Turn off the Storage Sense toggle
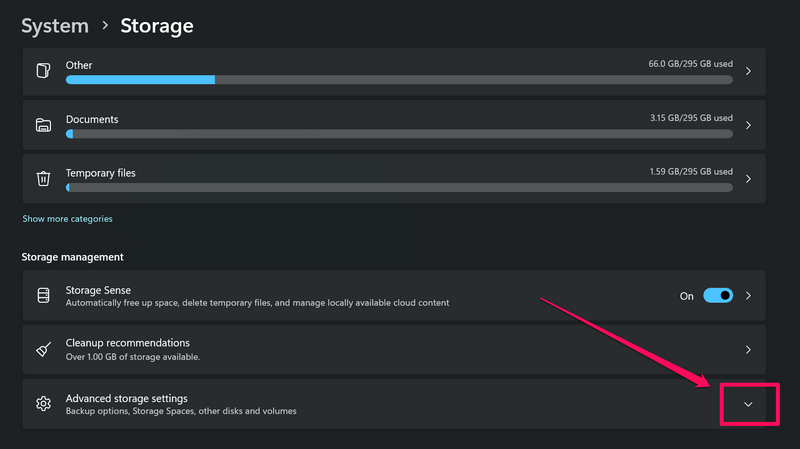Viewport: 800px width, 449px height. point(718,296)
